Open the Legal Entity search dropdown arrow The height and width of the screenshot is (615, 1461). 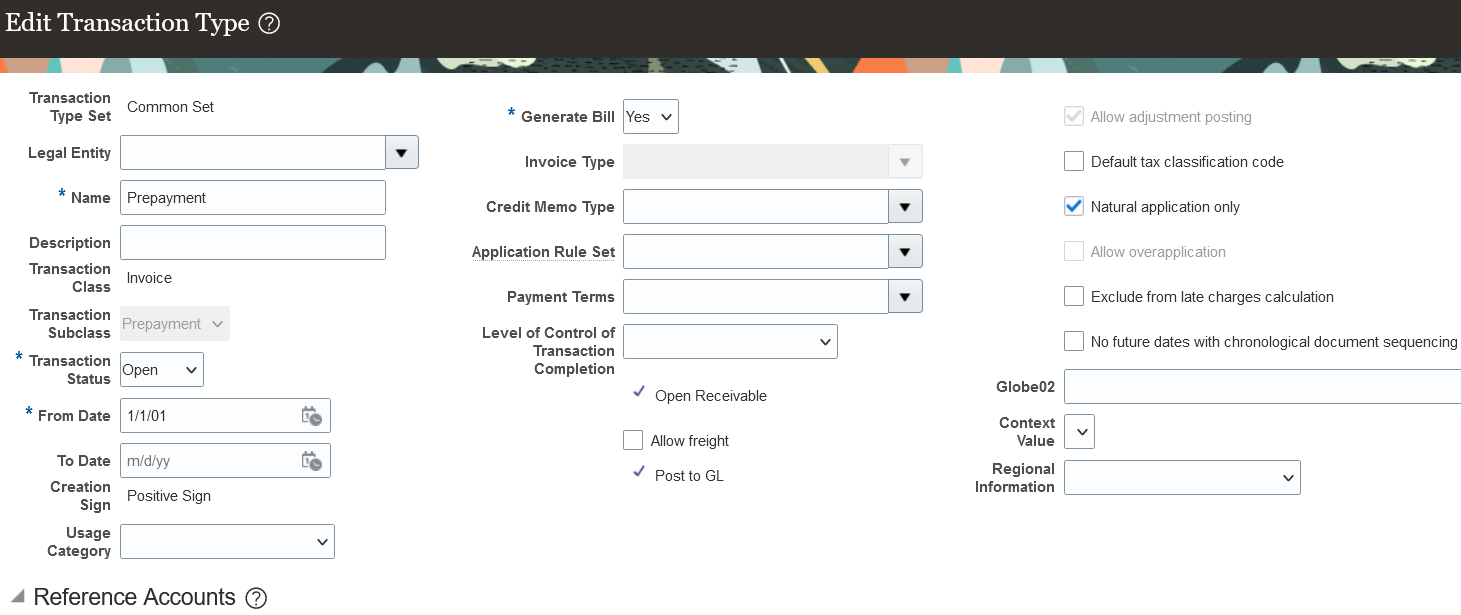[x=401, y=152]
